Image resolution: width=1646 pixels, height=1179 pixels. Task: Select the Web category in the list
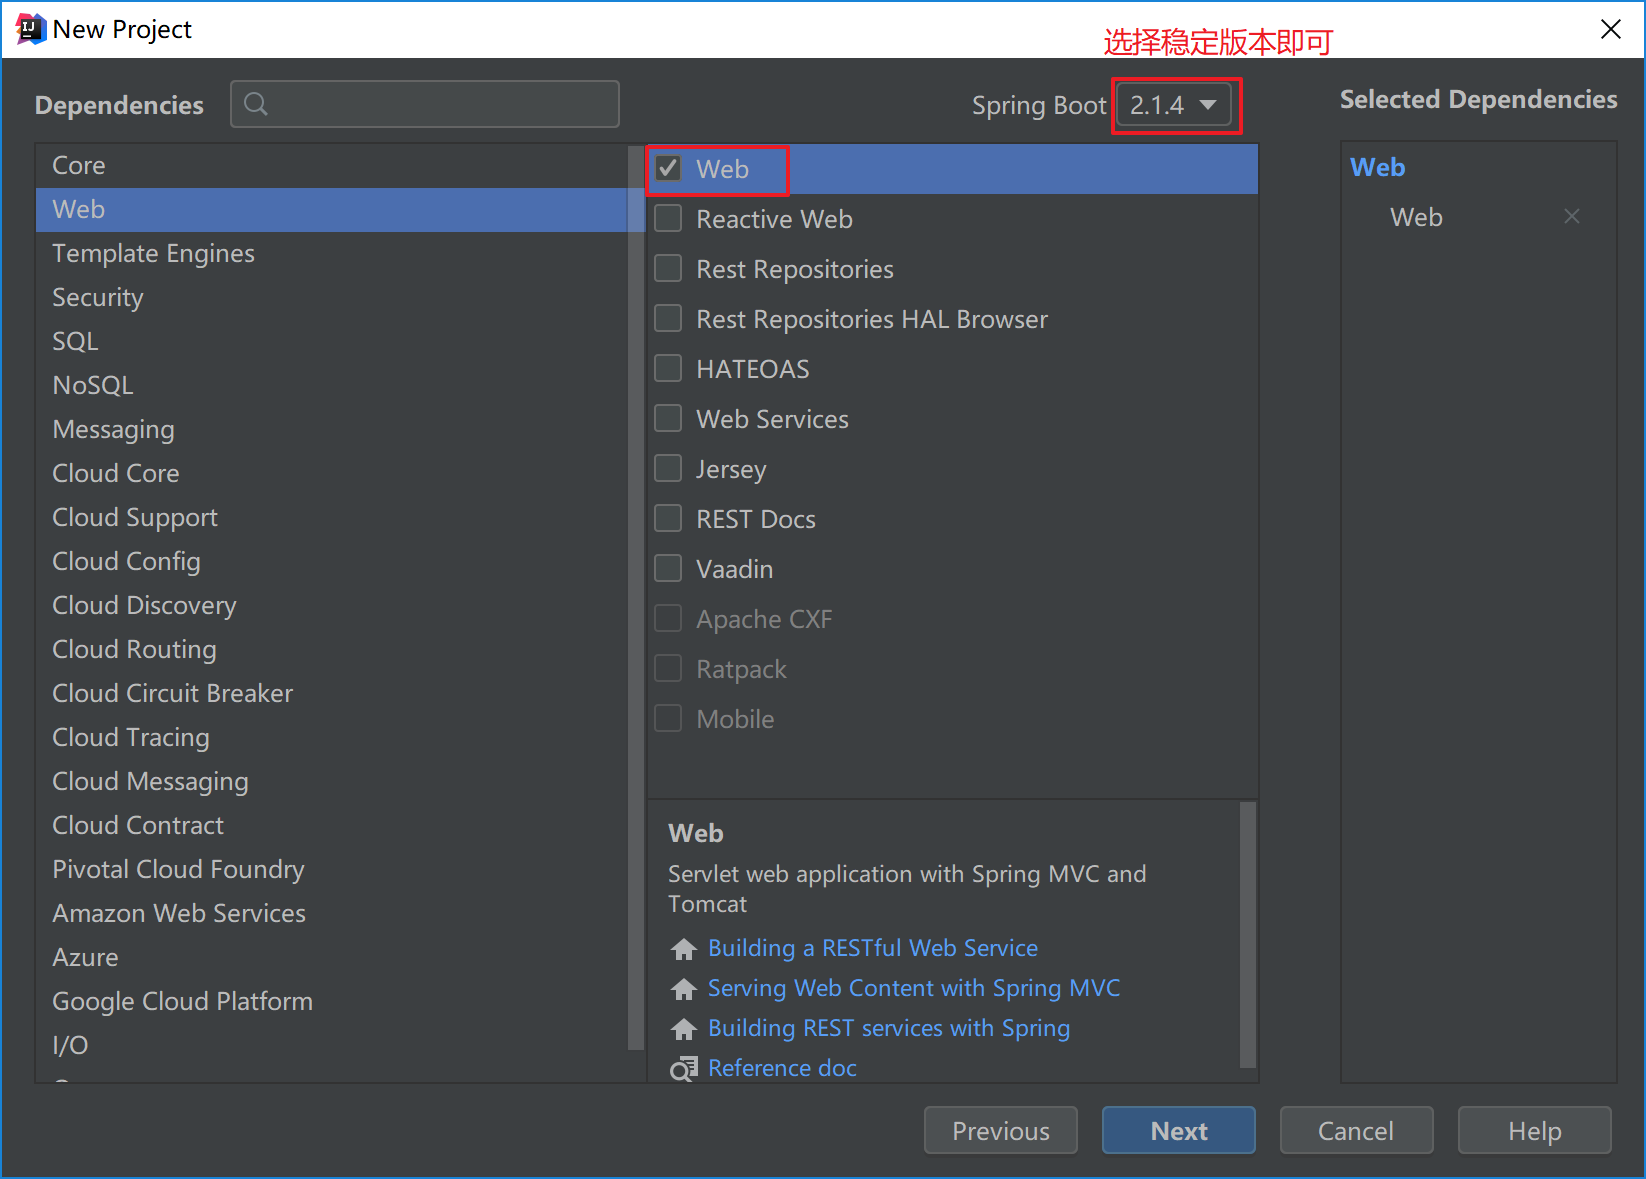(332, 209)
